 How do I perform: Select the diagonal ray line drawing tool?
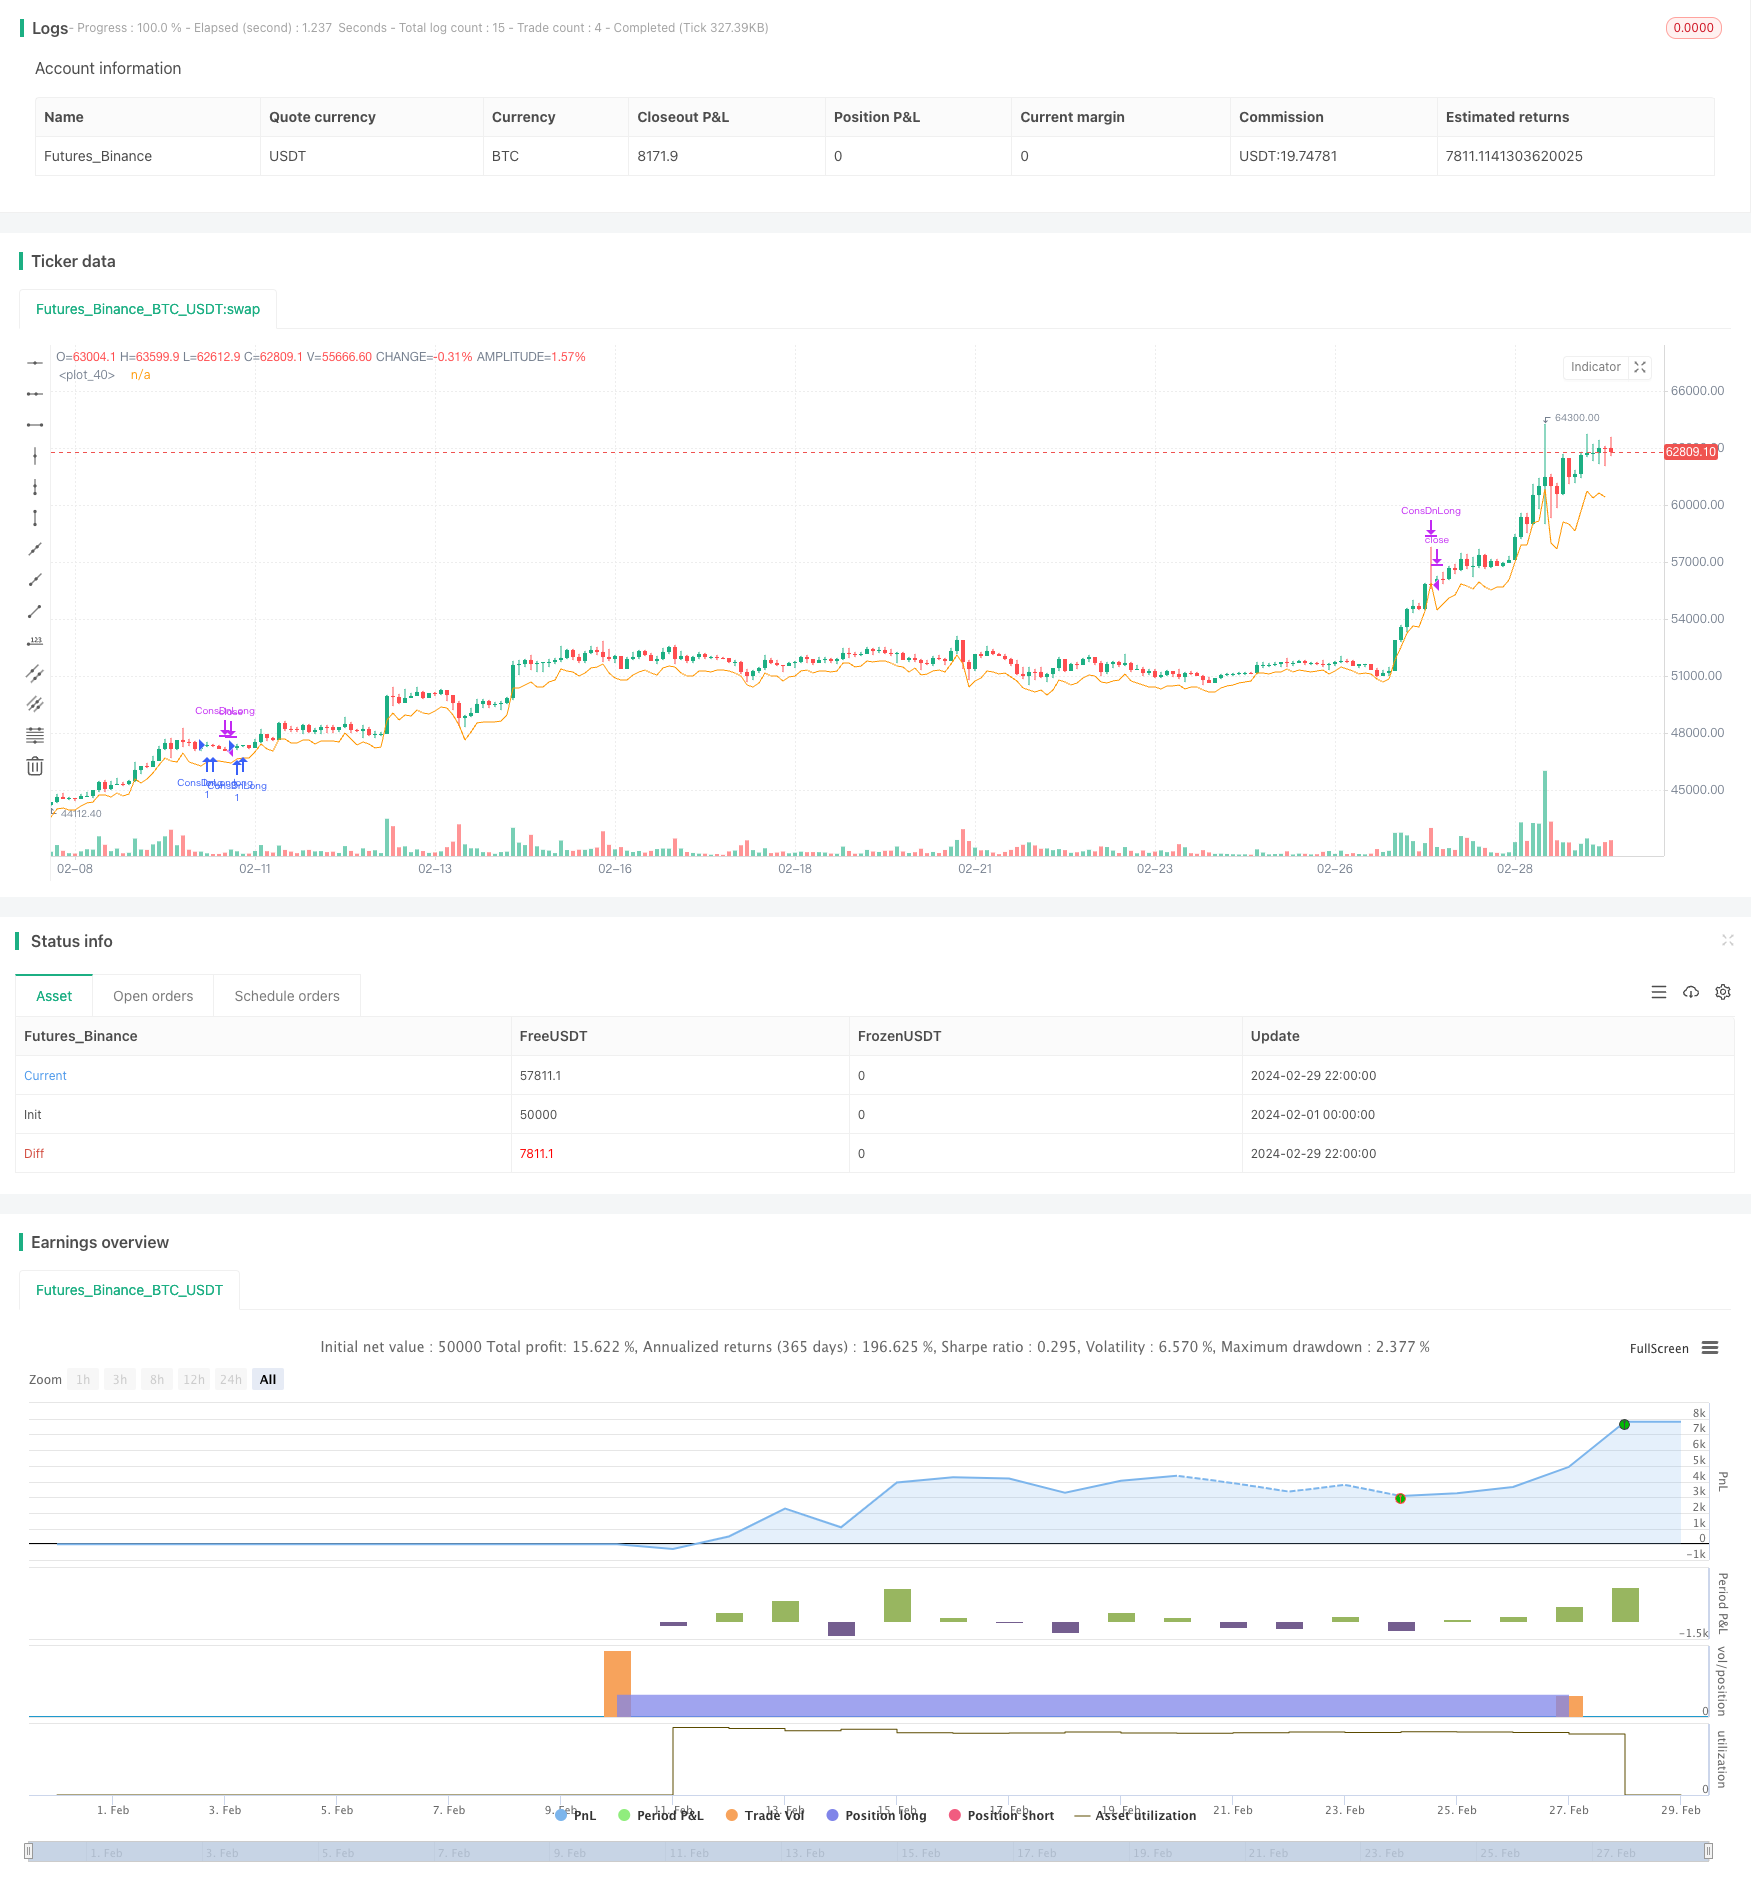click(x=35, y=580)
